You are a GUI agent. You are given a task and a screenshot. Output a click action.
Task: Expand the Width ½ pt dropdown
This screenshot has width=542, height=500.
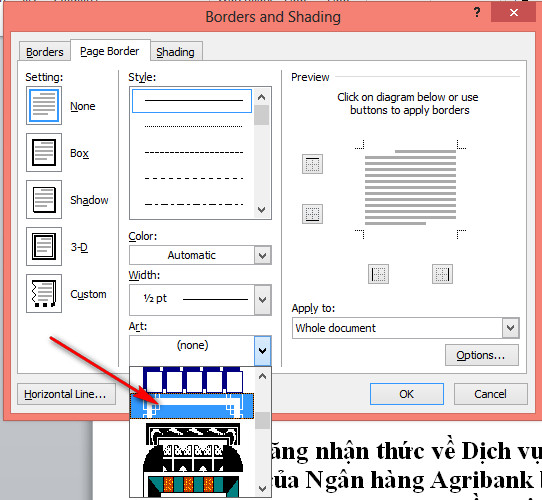200,299
